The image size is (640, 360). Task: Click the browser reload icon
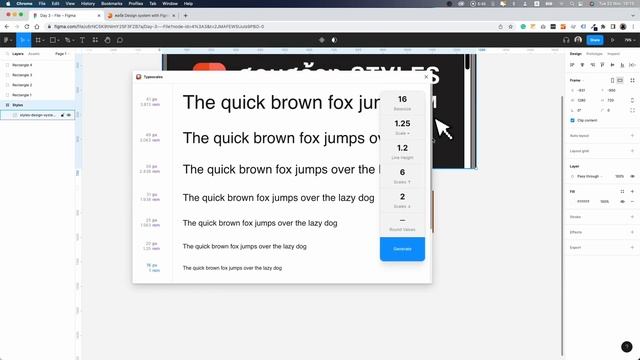27,27
